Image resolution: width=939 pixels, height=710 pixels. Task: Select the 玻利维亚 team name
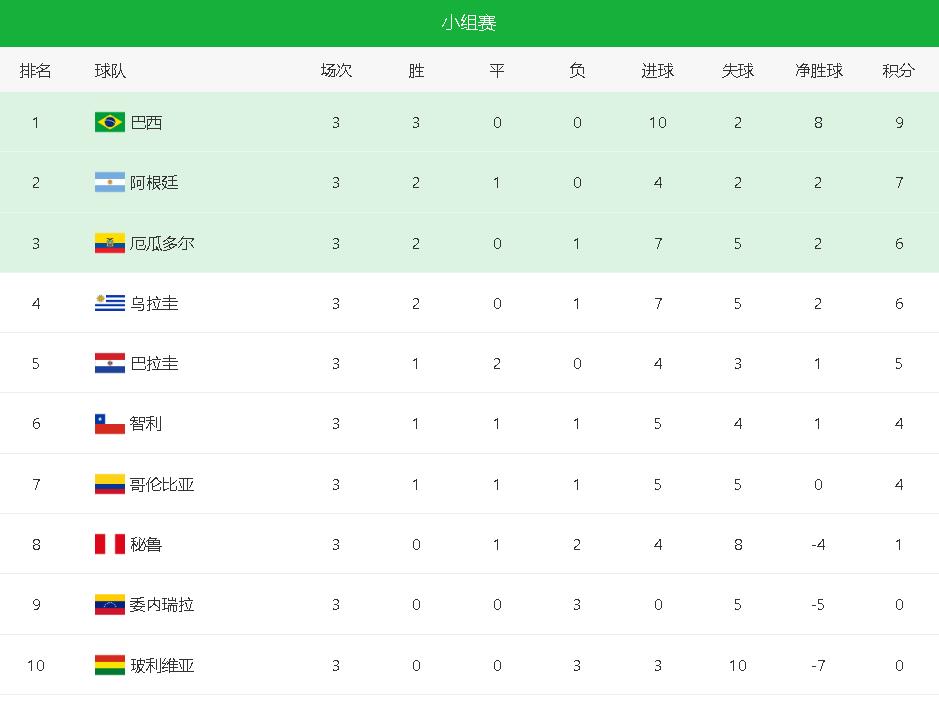(x=162, y=665)
